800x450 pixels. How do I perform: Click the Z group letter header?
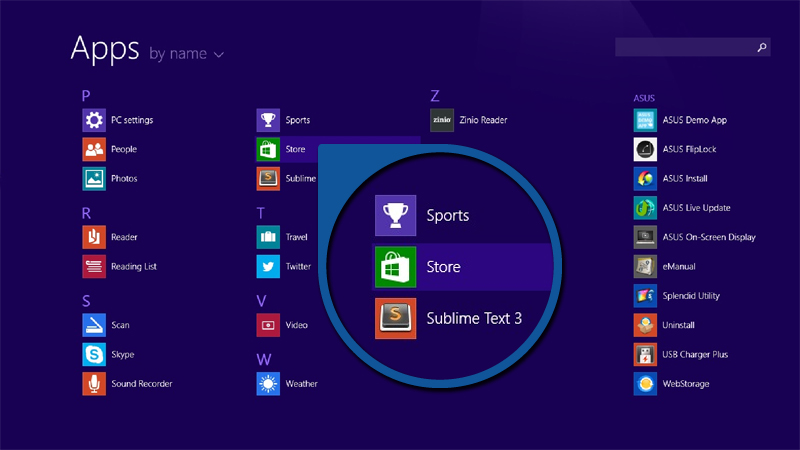point(435,95)
